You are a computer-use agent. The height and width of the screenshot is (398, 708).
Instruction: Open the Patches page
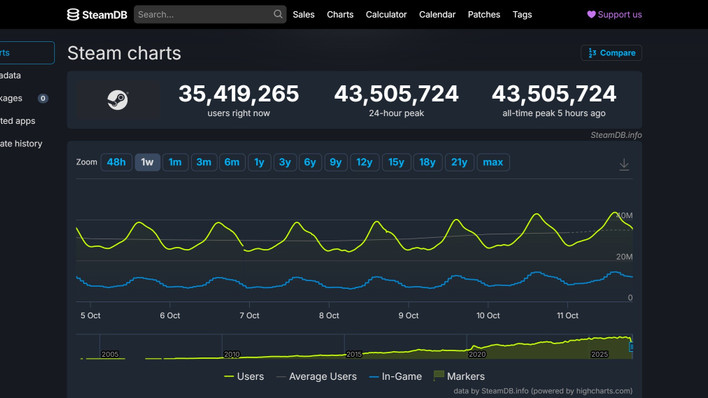(x=484, y=14)
